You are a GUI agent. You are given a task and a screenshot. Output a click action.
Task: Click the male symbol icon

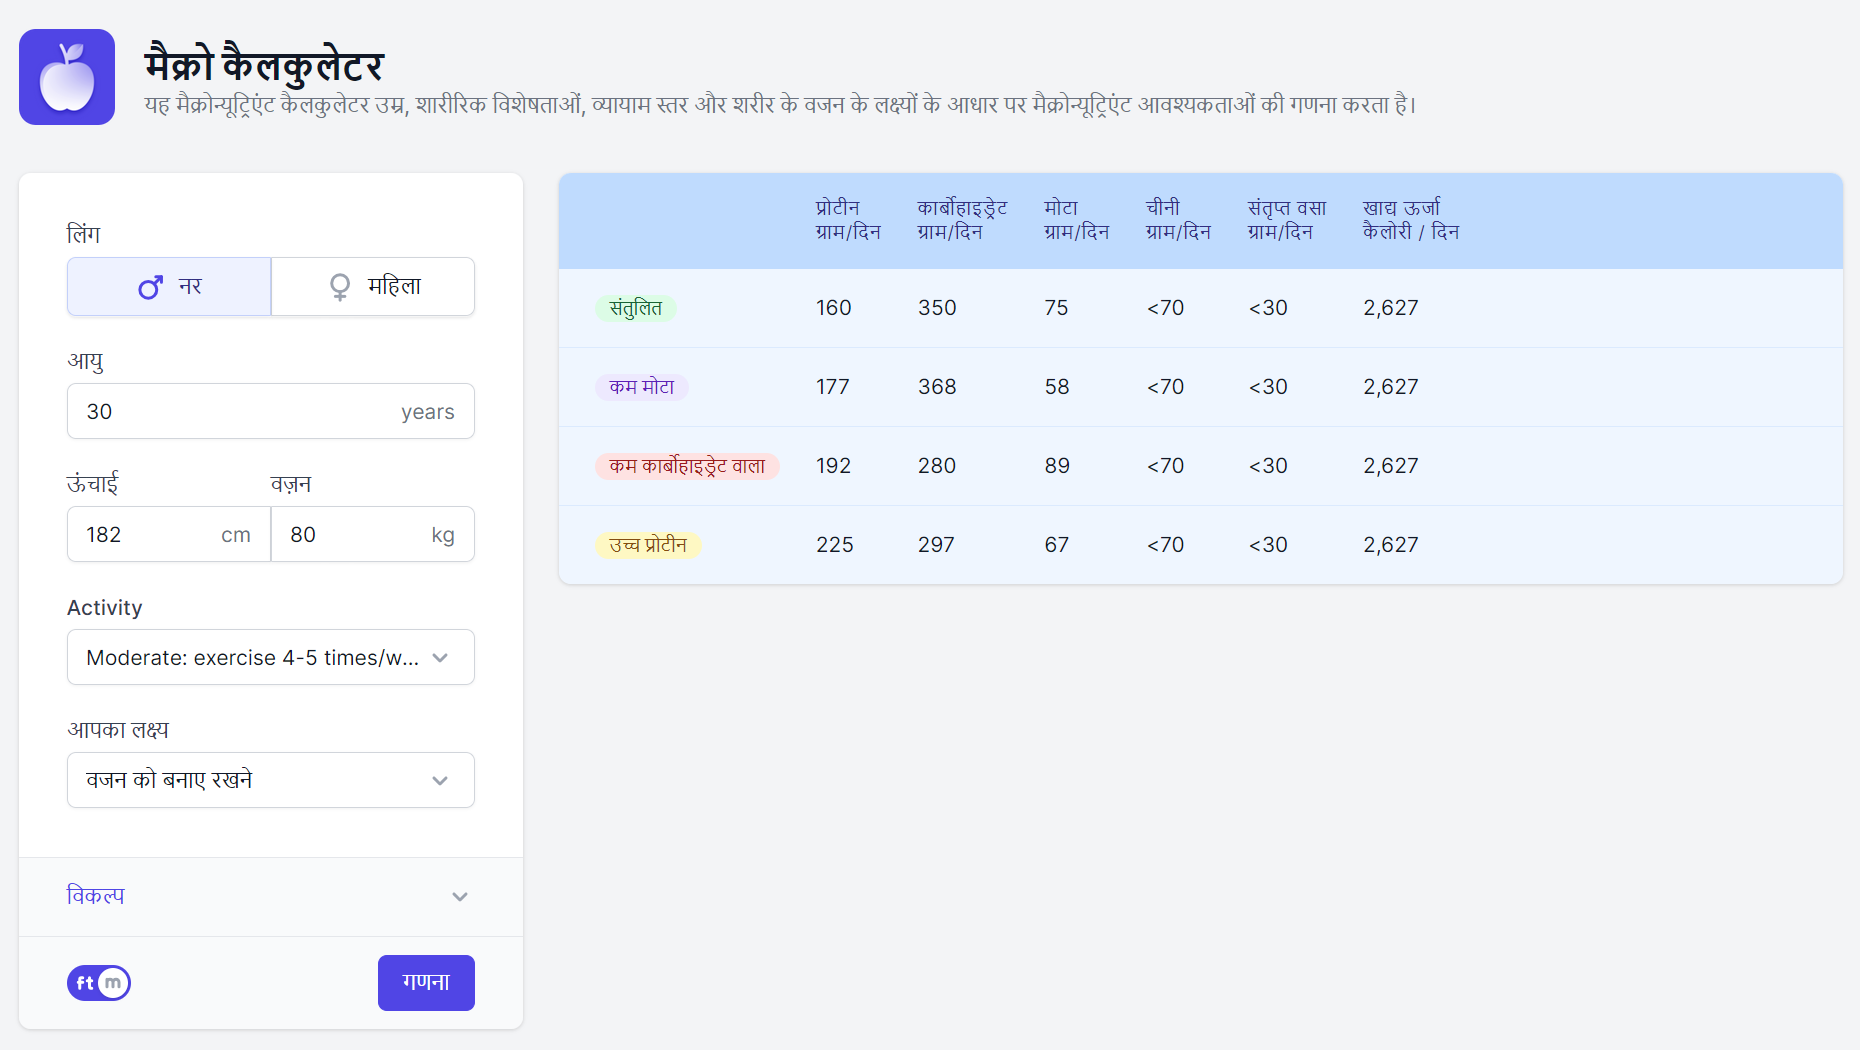(150, 288)
